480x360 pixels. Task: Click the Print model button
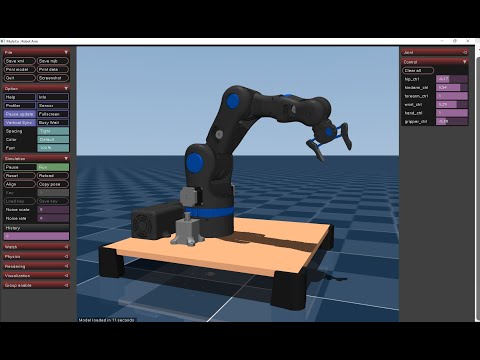tap(19, 69)
